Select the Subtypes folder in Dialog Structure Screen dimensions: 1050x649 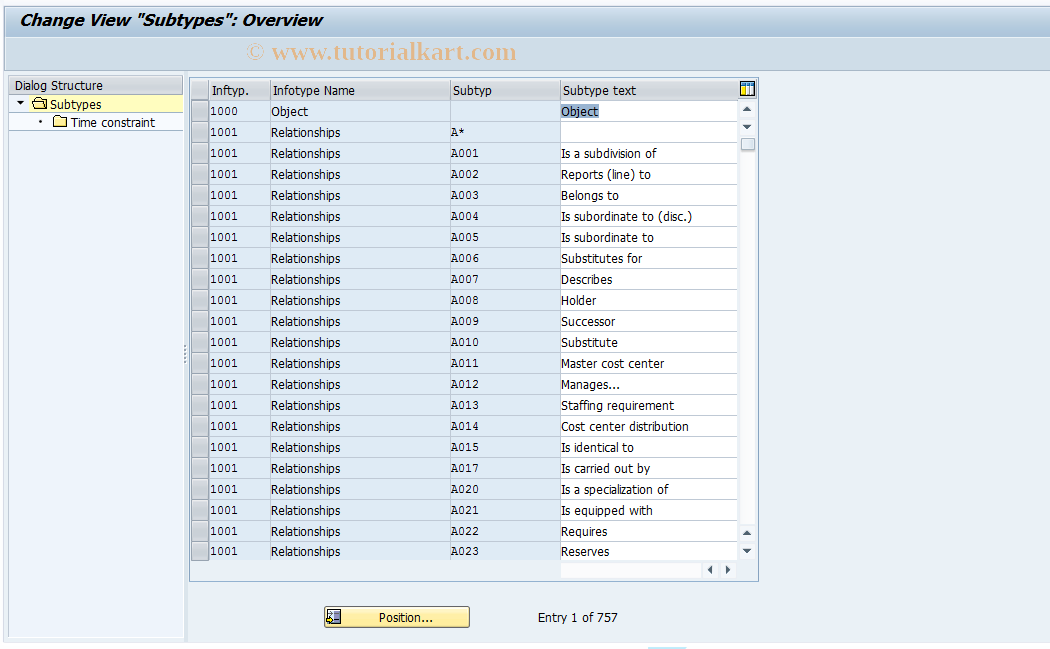(x=76, y=104)
